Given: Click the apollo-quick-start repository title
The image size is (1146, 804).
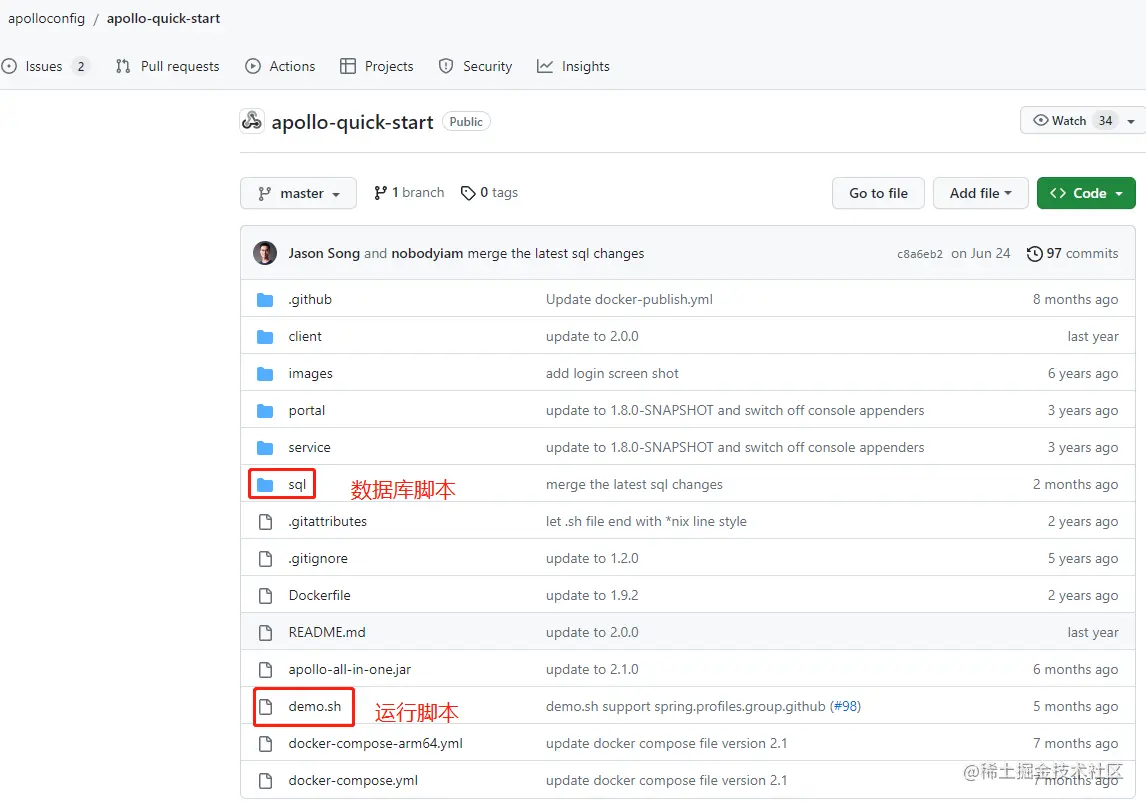Looking at the screenshot, I should [352, 122].
